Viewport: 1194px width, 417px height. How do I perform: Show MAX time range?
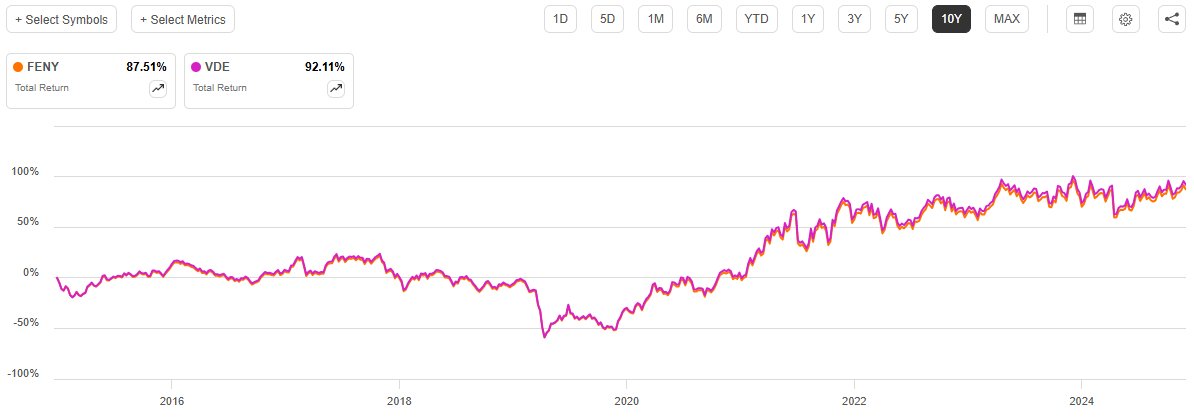1007,19
